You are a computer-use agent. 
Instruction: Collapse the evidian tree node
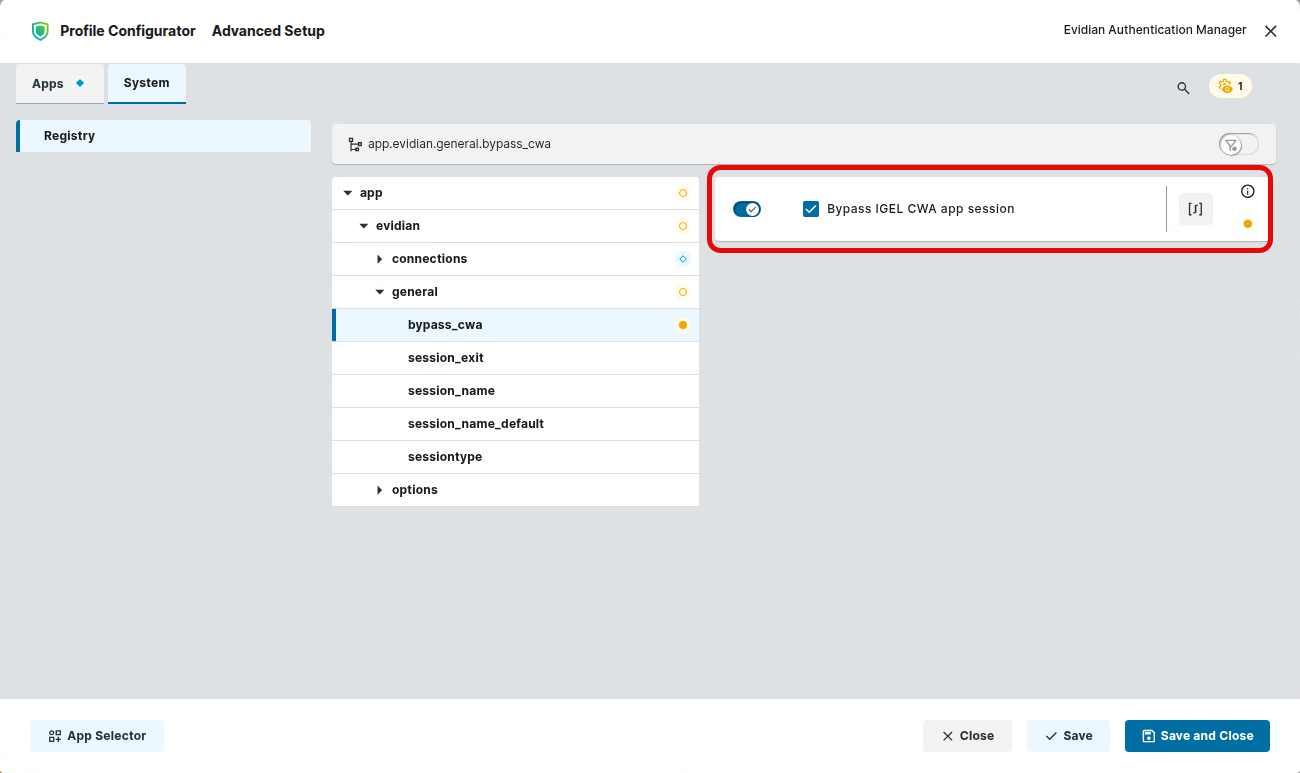(364, 226)
